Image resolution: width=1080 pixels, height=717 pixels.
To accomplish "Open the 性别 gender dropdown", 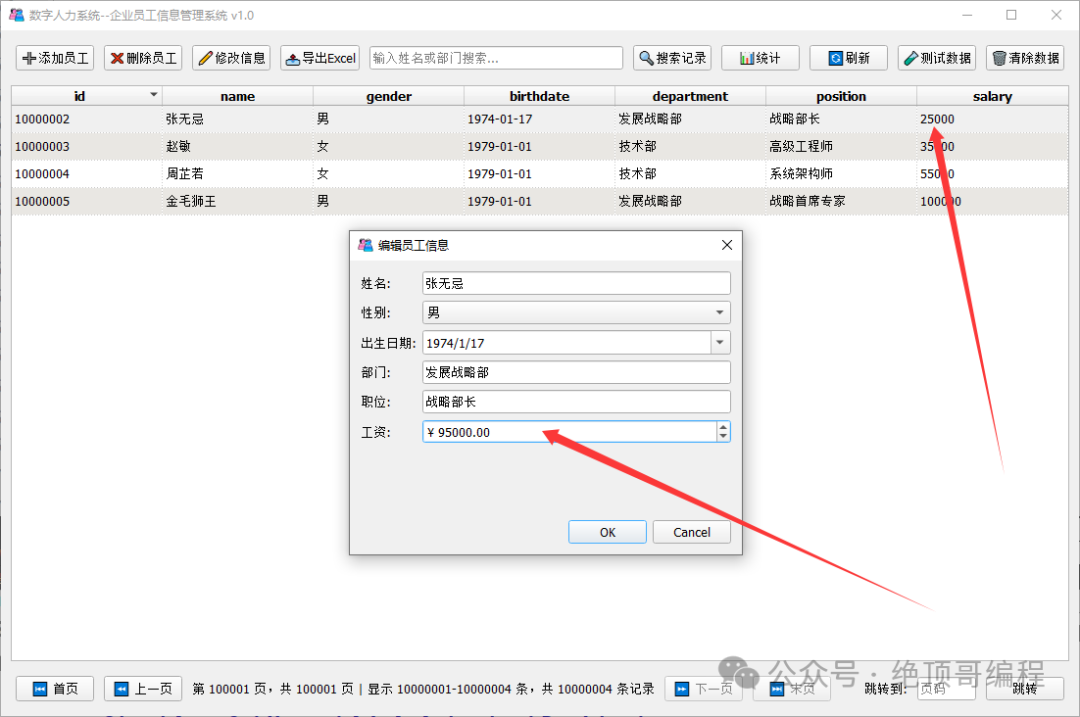I will (577, 313).
